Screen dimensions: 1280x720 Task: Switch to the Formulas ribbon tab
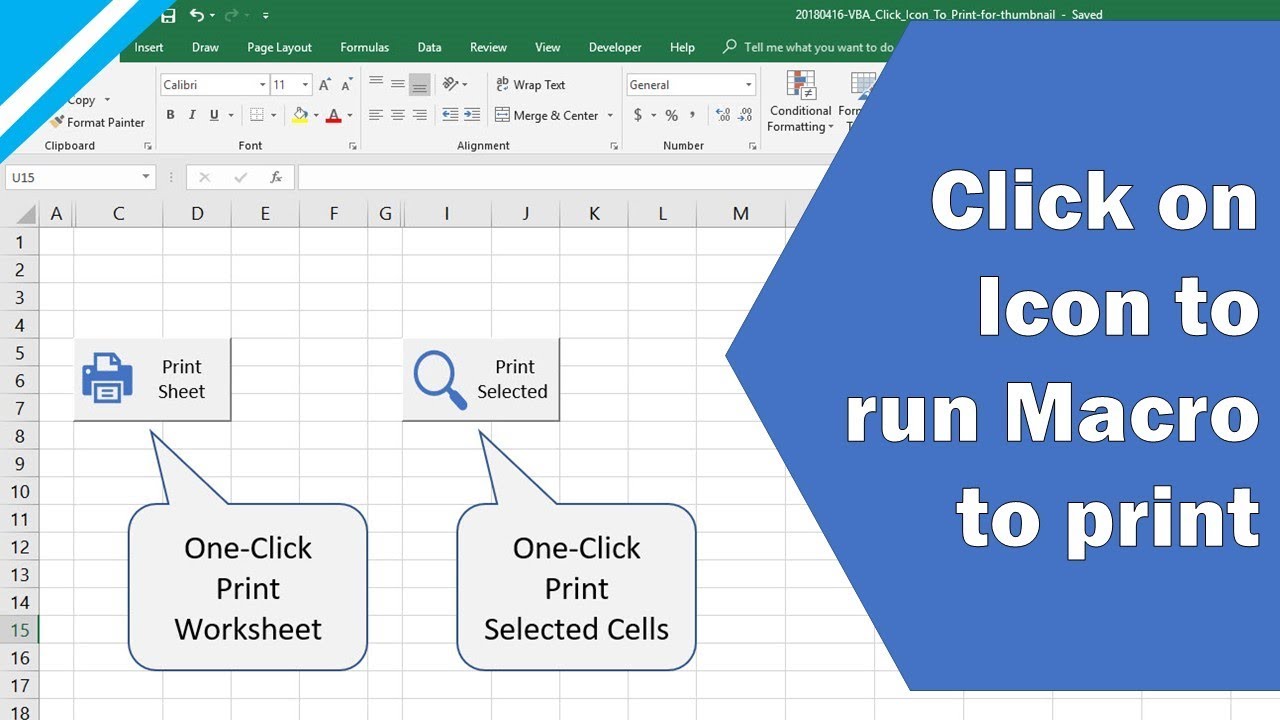tap(364, 47)
